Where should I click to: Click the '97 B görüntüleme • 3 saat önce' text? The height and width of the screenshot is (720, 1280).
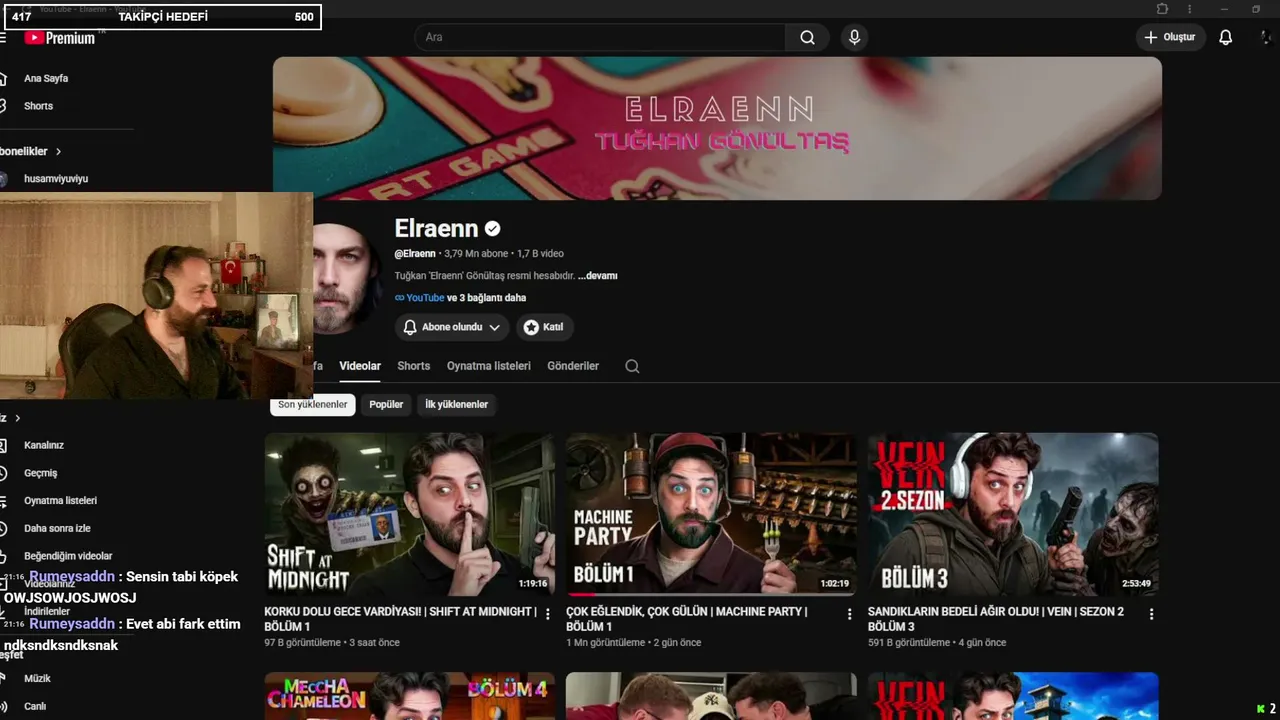point(332,643)
